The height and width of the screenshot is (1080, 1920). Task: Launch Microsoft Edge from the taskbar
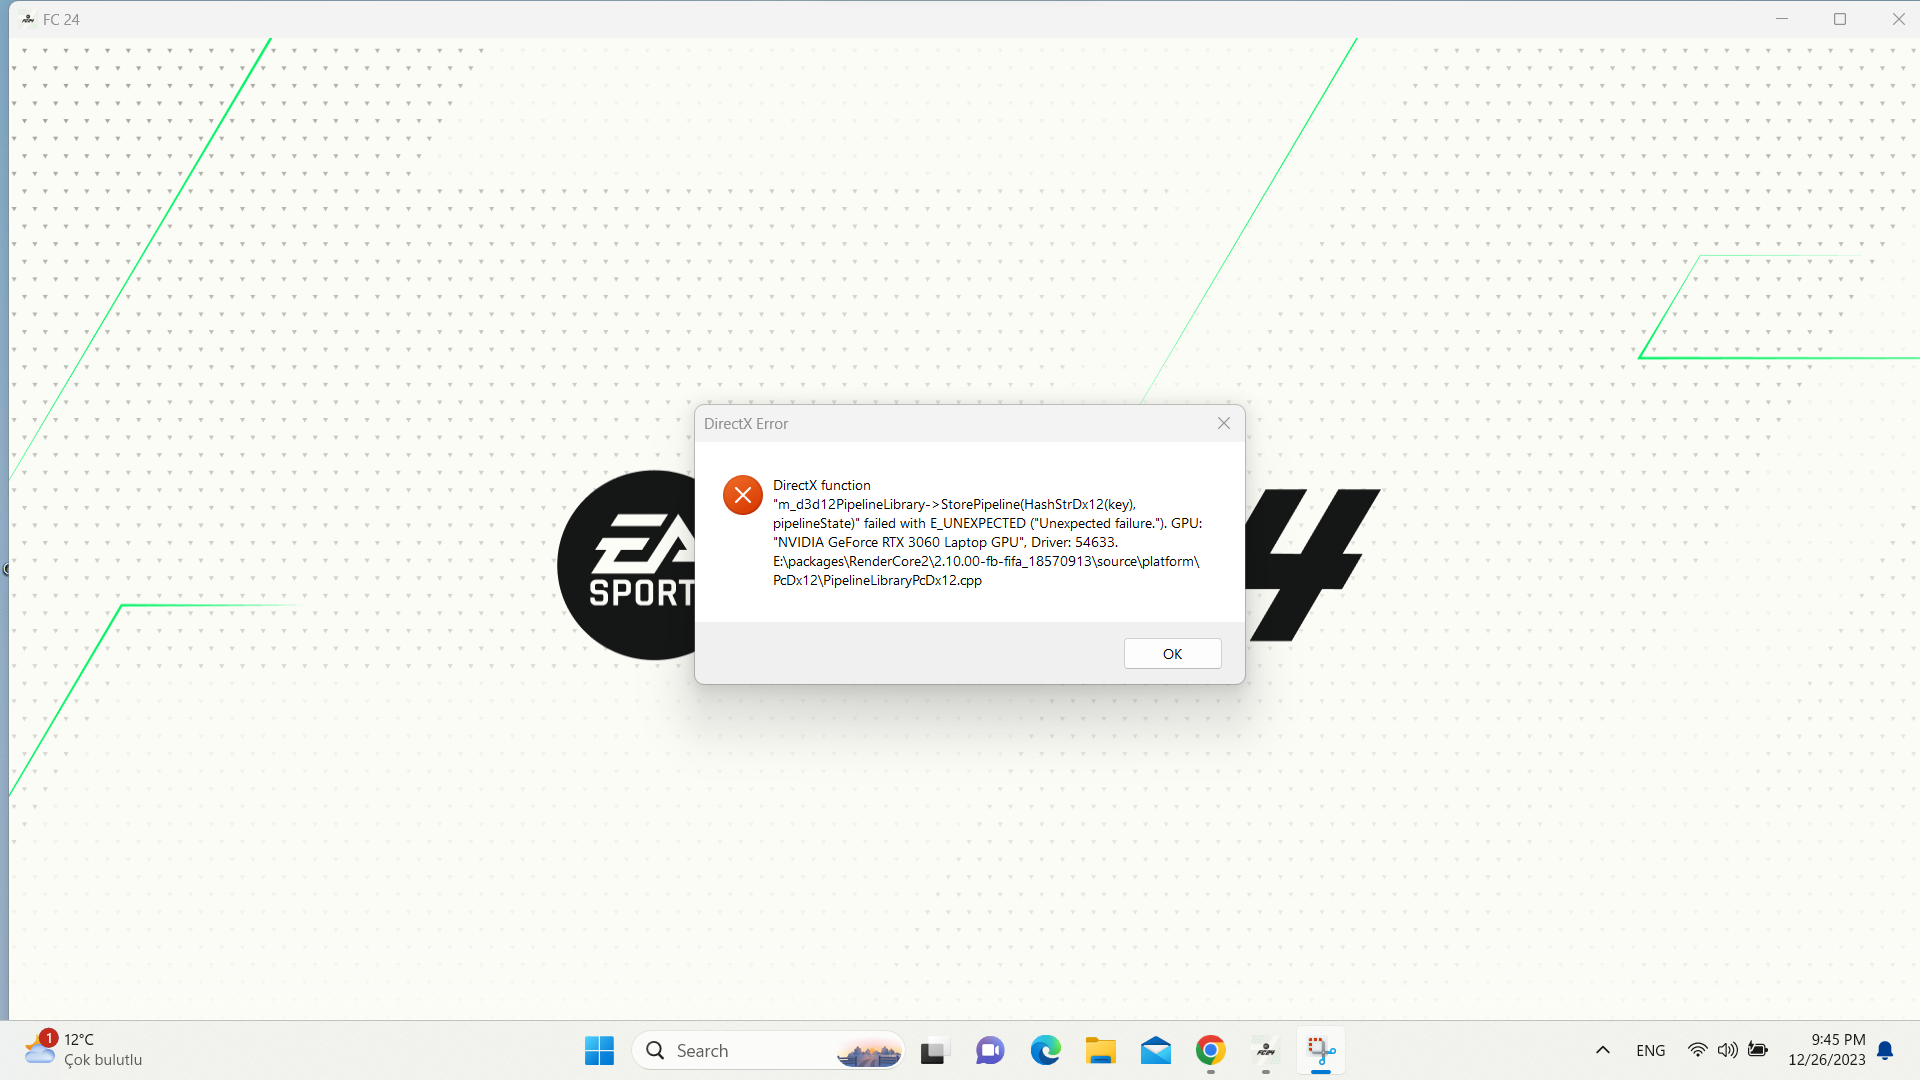click(x=1045, y=1051)
